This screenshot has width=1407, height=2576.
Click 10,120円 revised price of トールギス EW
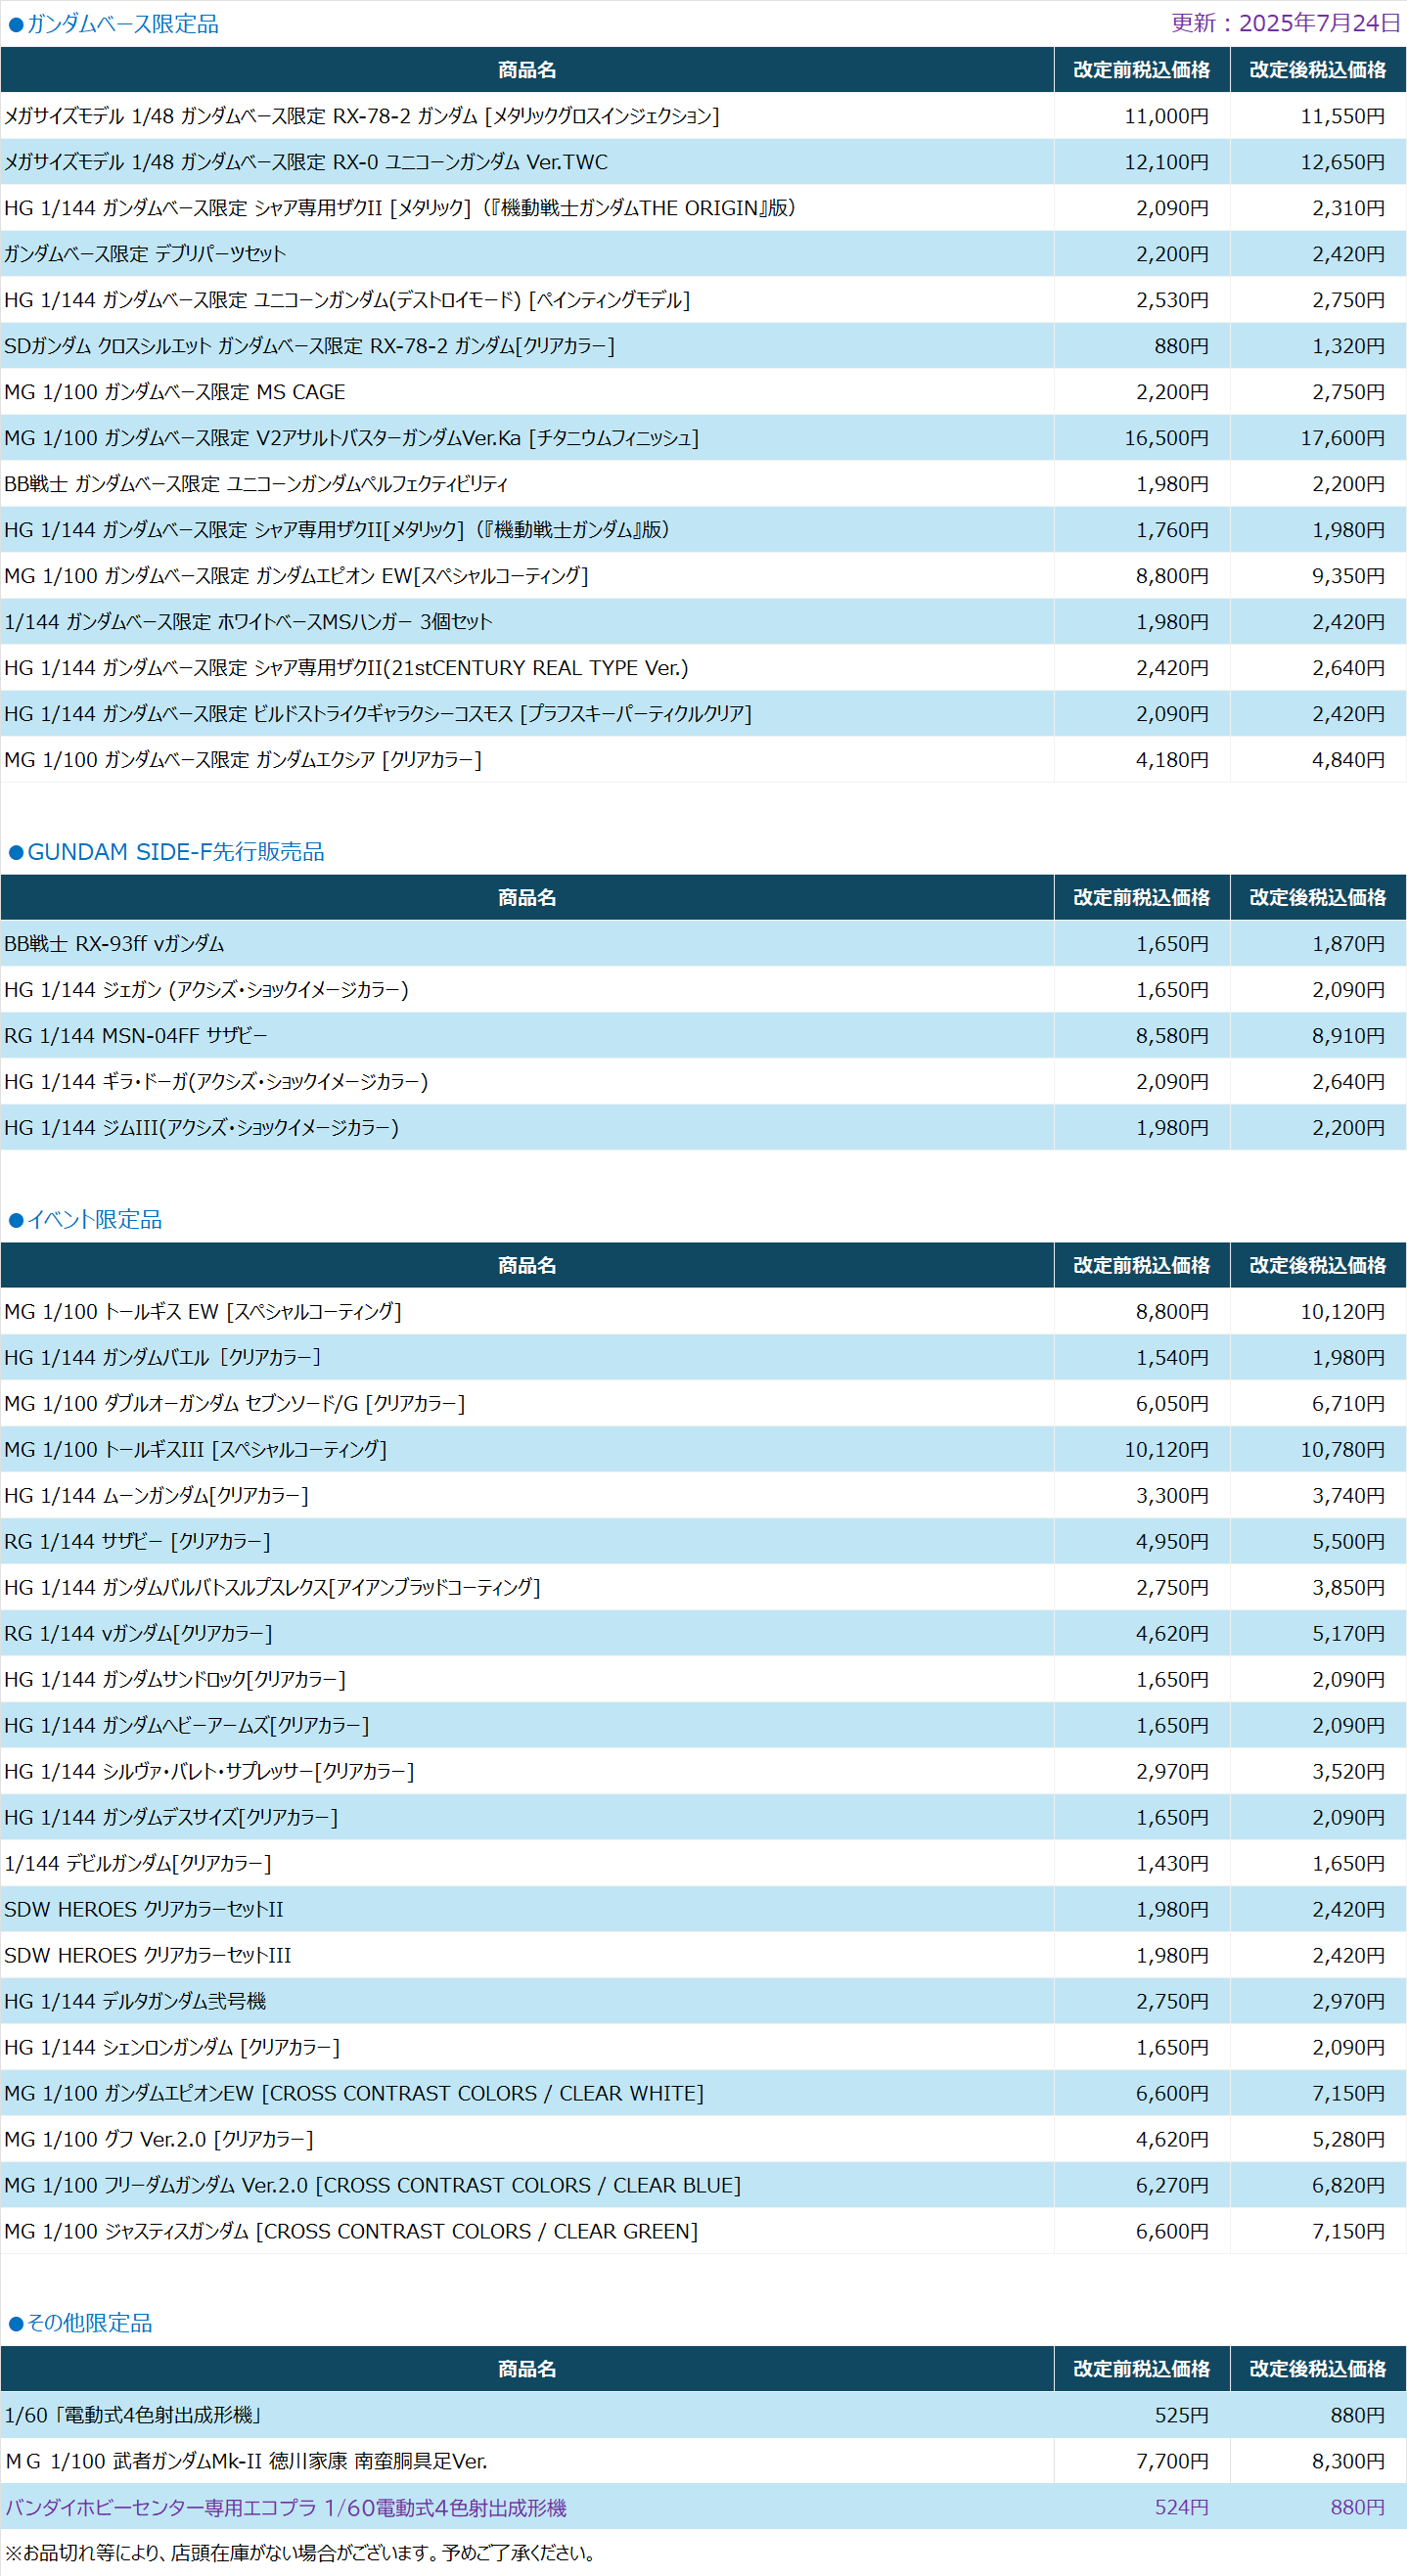click(1342, 1312)
